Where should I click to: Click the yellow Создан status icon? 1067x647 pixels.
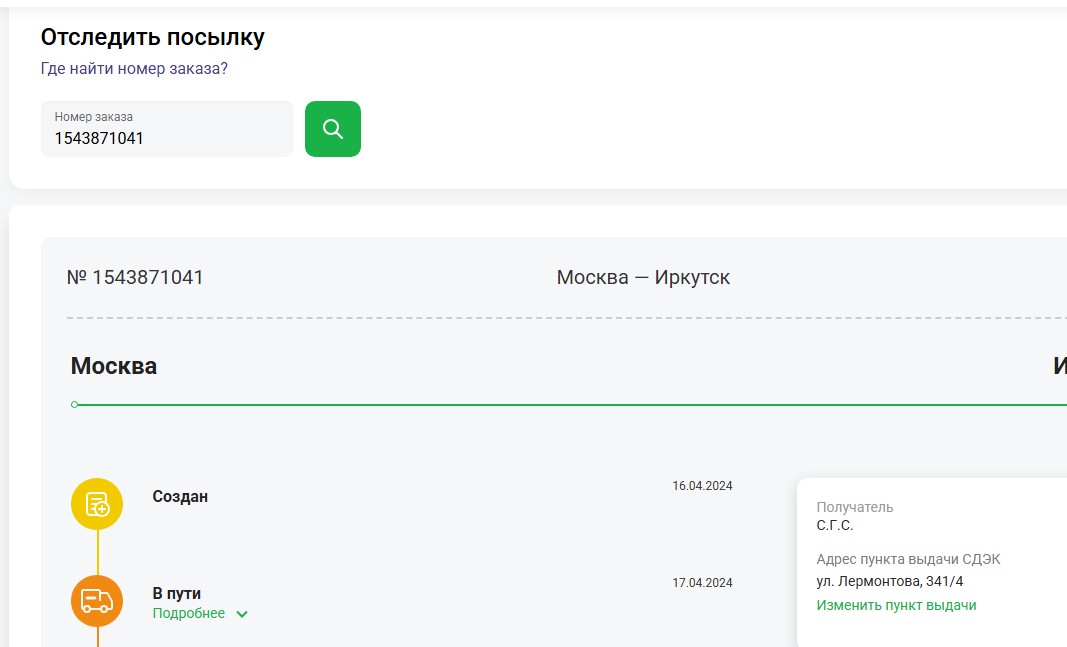pyautogui.click(x=97, y=504)
